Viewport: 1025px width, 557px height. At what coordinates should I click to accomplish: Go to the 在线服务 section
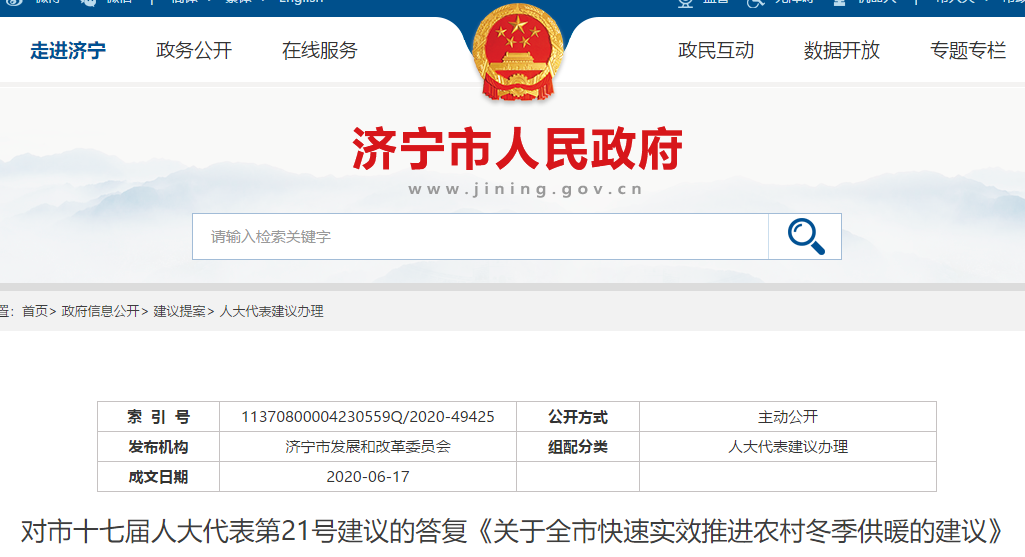(320, 51)
